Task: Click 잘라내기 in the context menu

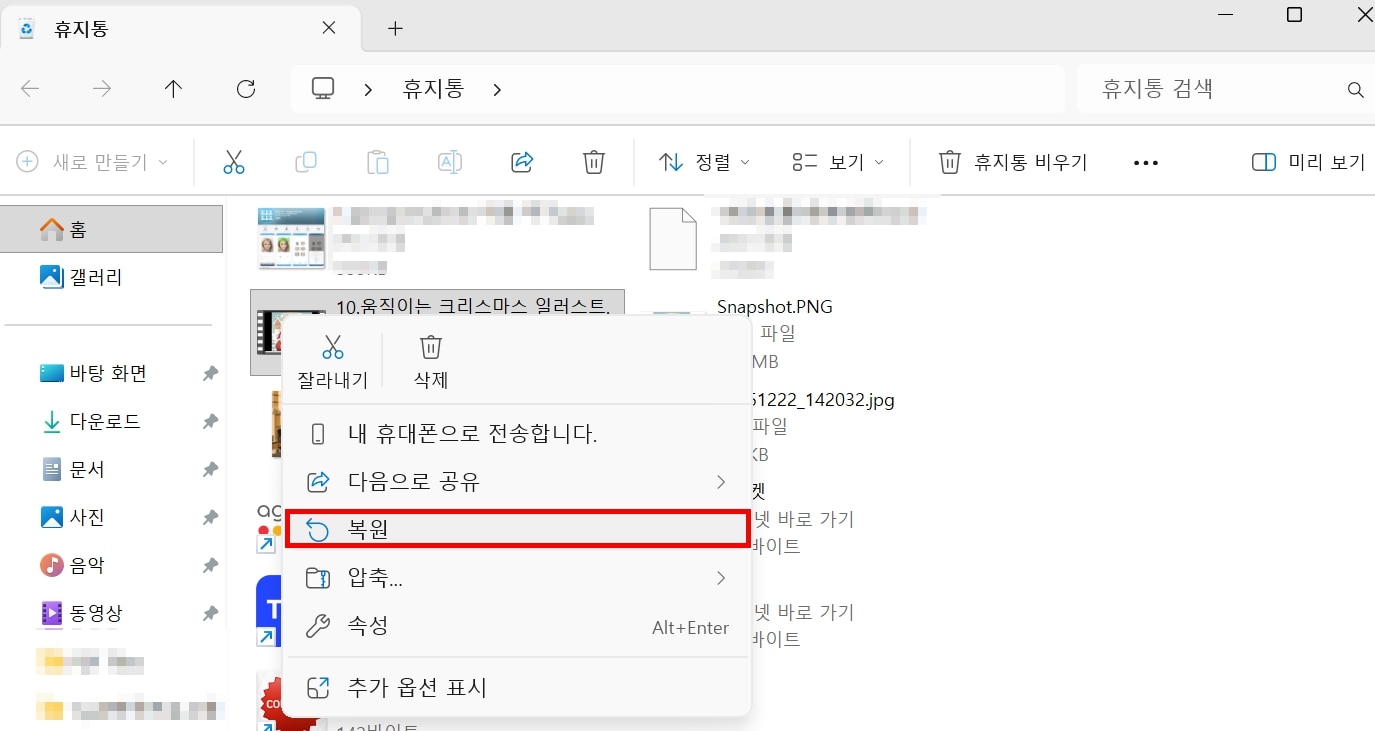Action: (333, 361)
